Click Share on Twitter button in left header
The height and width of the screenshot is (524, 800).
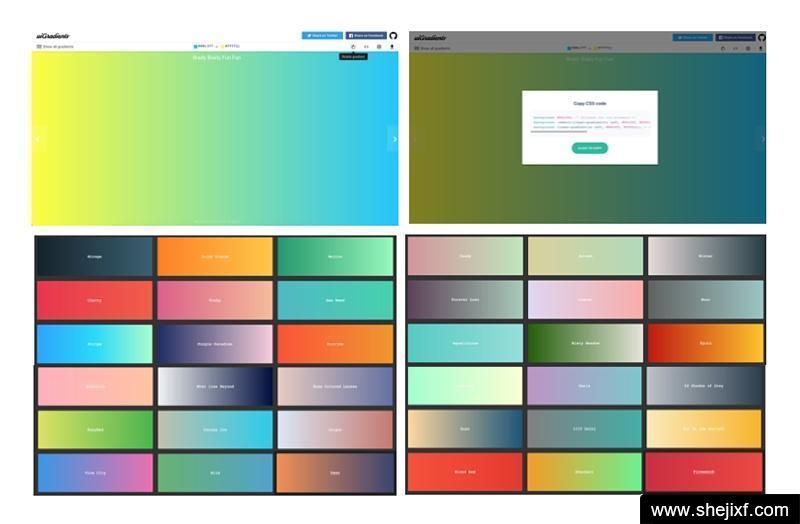pos(322,35)
